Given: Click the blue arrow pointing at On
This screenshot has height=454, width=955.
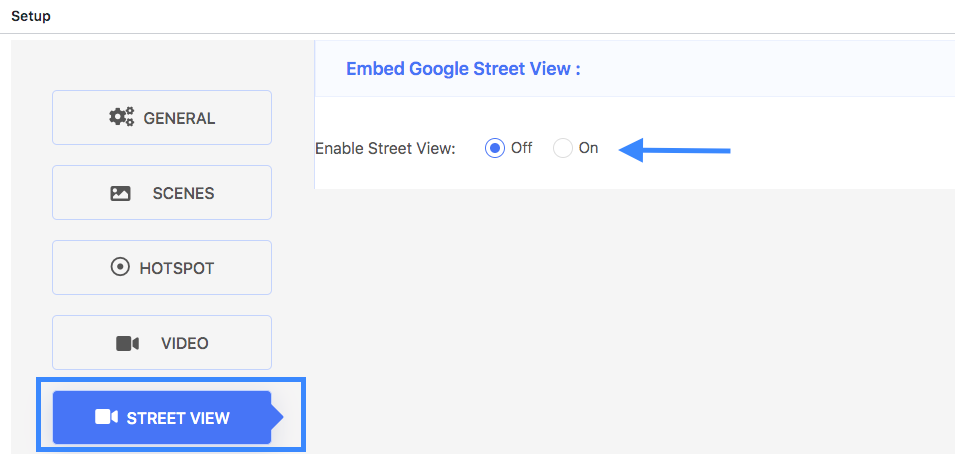Looking at the screenshot, I should 675,150.
